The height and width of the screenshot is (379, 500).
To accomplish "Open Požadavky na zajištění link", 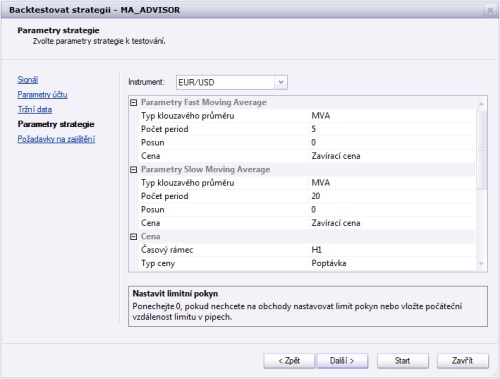I will [56, 139].
